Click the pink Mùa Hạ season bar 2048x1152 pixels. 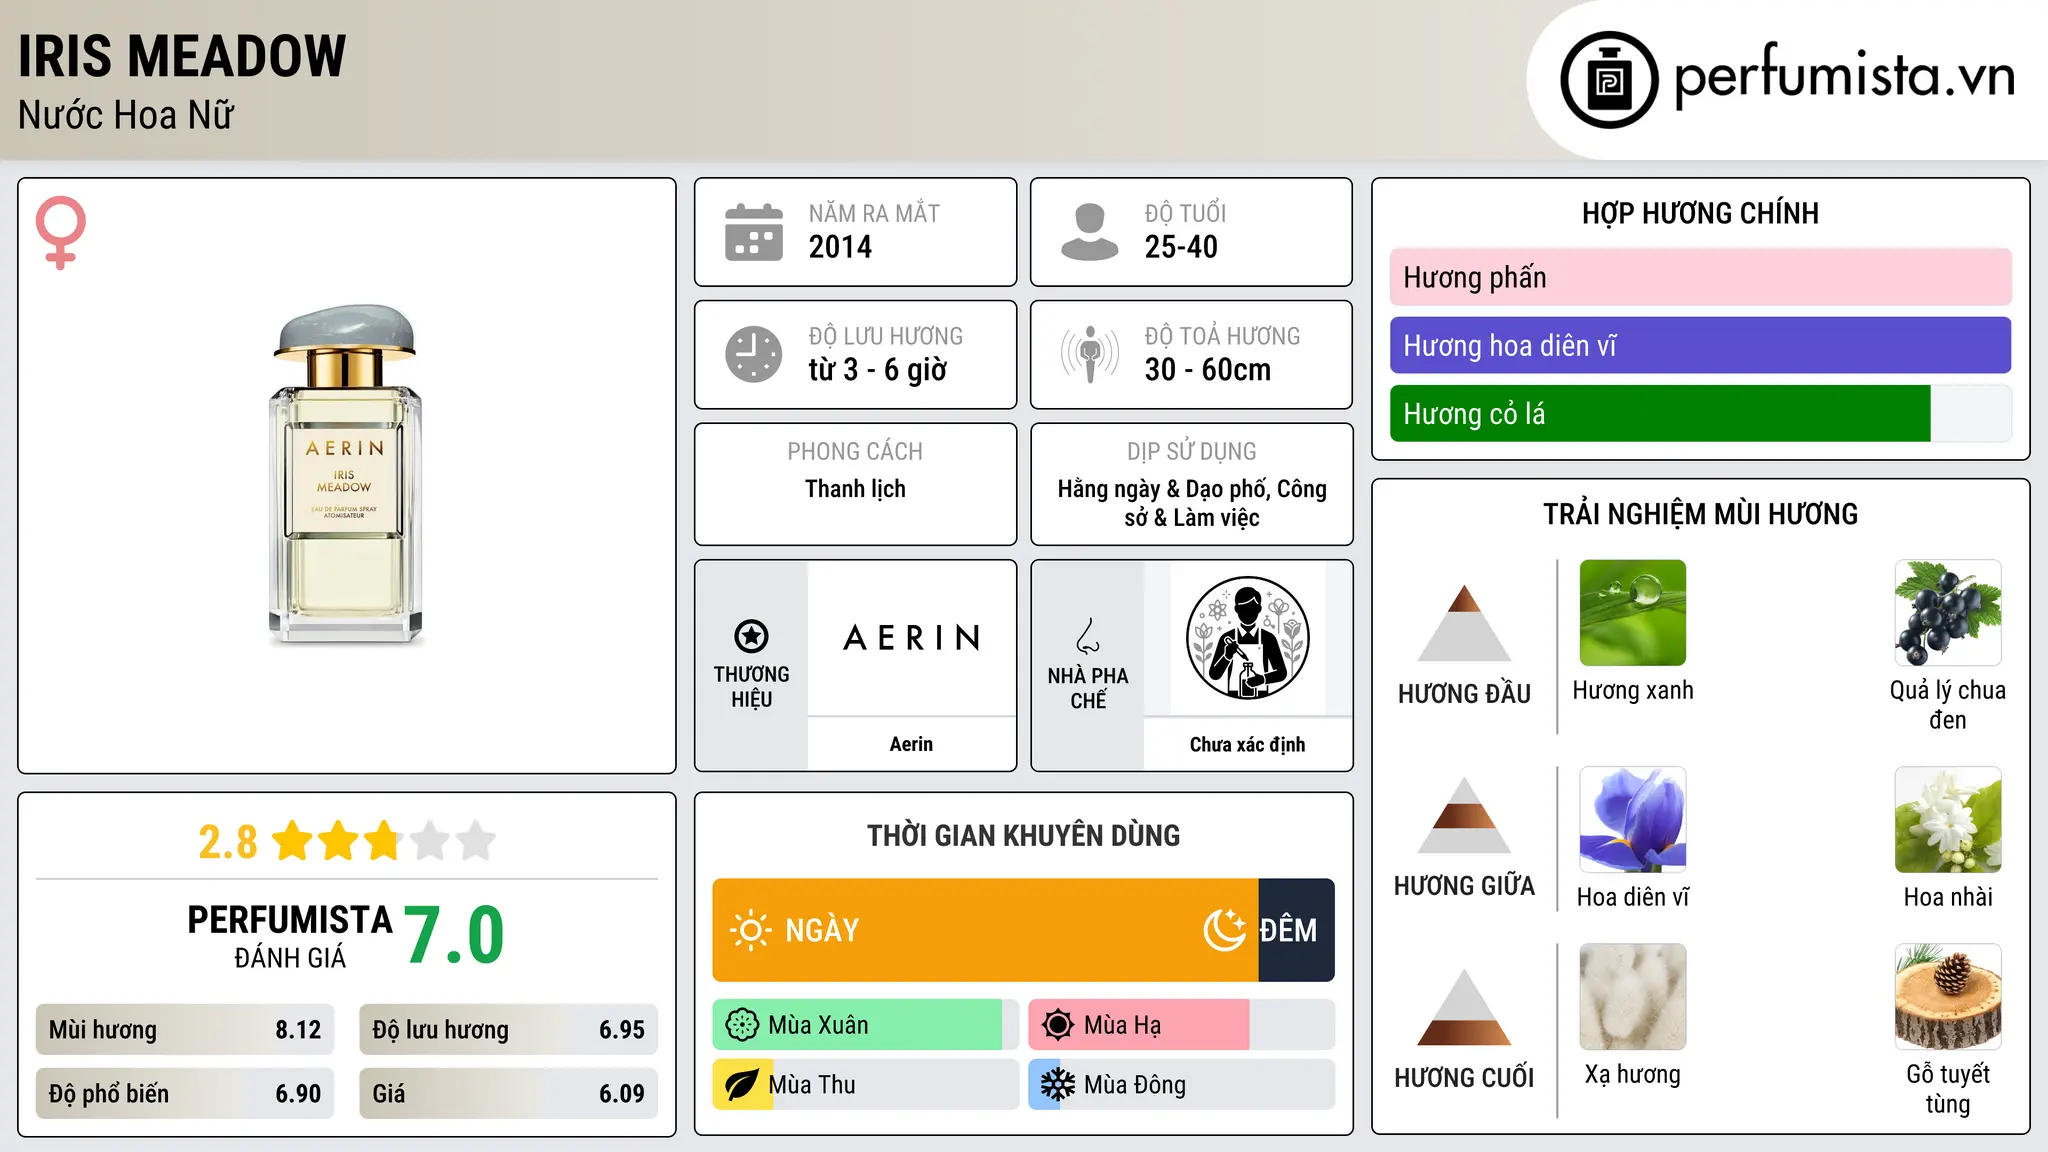(1139, 1025)
